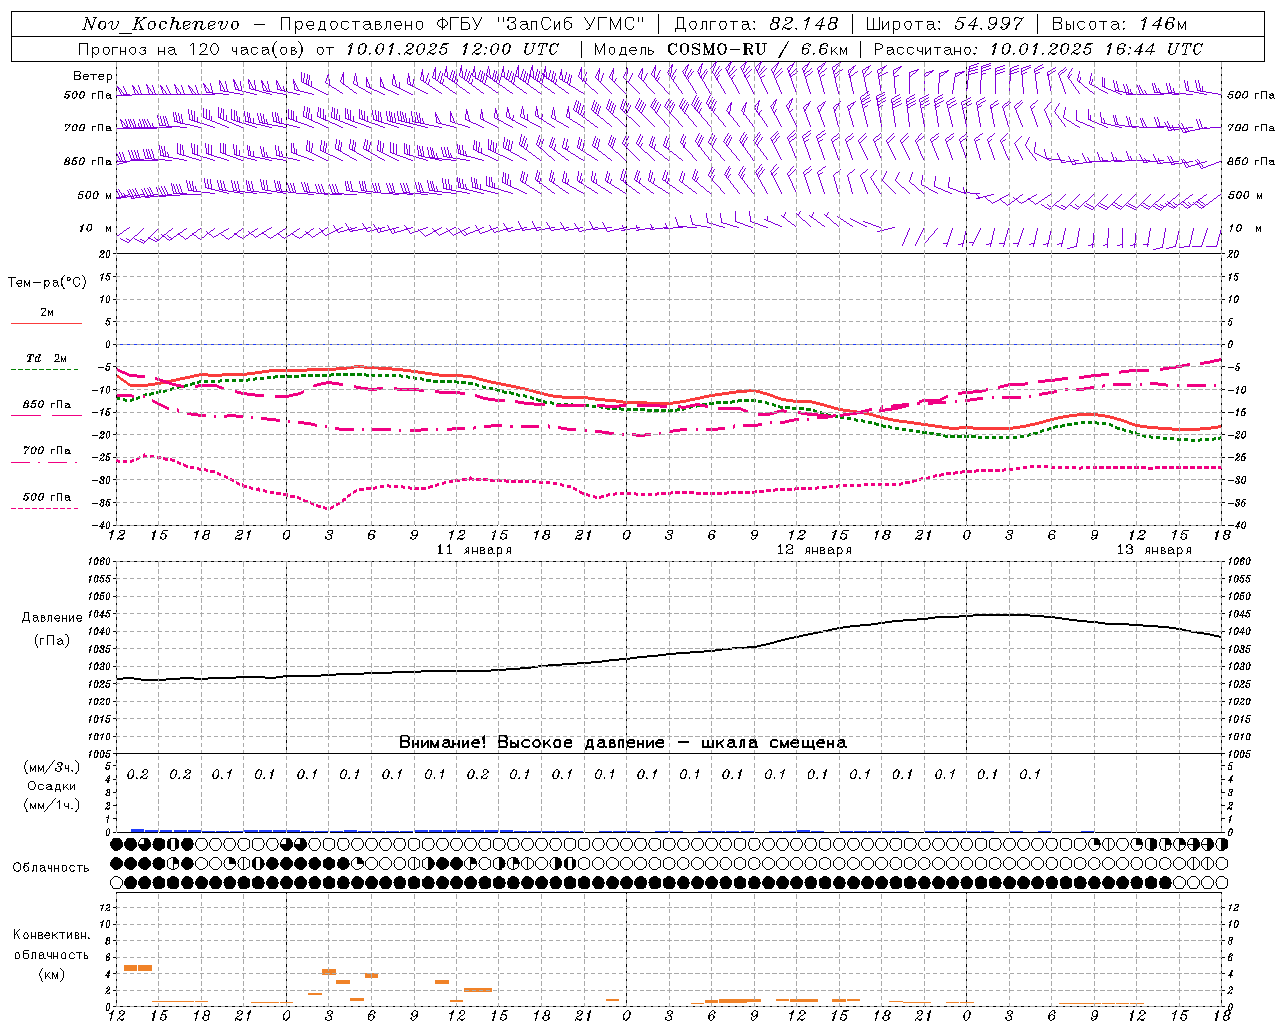Select the (гПа) unit label under Давление
Image resolution: width=1280 pixels, height=1024 pixels.
click(x=52, y=641)
